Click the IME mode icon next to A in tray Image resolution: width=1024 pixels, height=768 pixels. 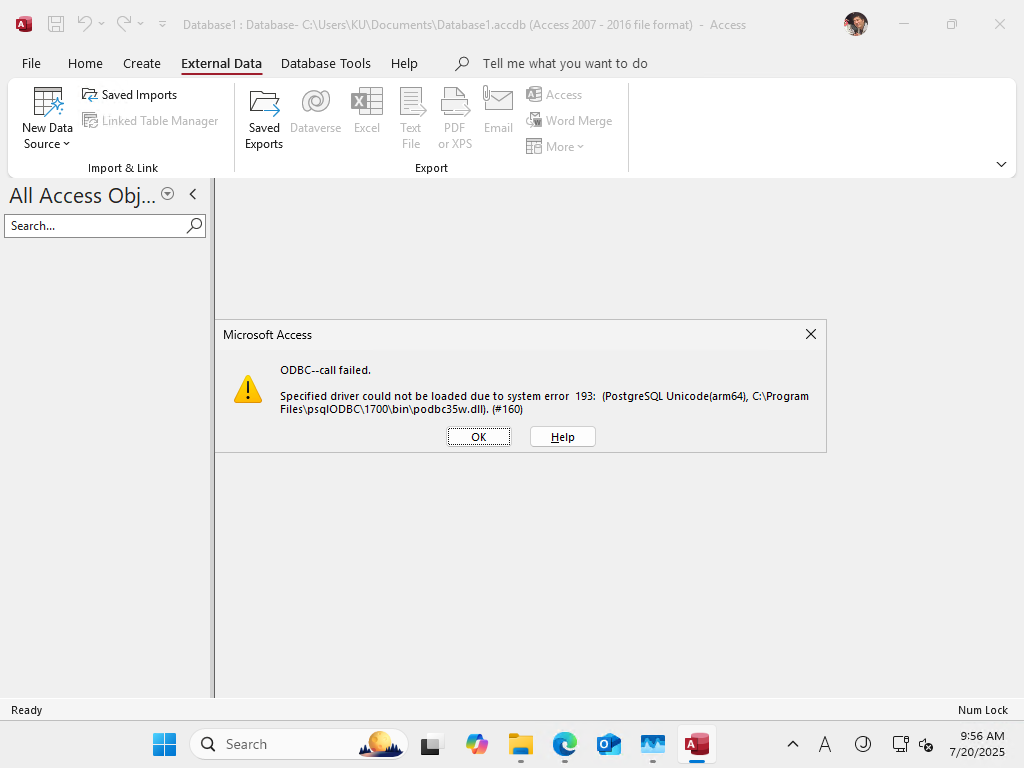[863, 744]
